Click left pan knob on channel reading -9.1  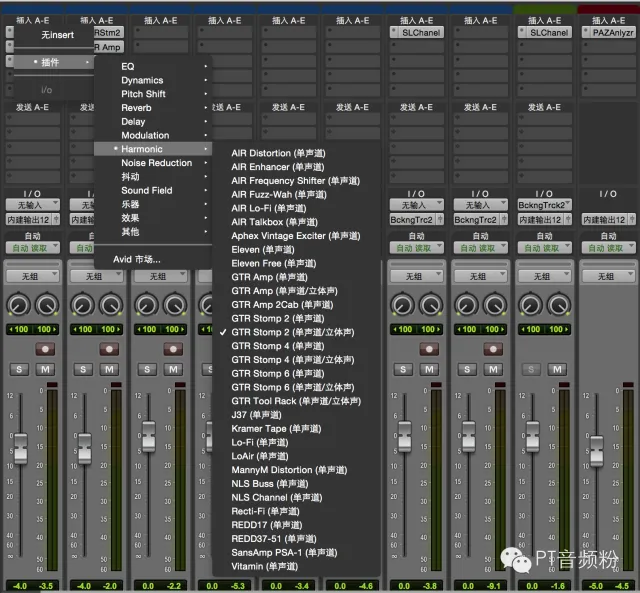[467, 305]
